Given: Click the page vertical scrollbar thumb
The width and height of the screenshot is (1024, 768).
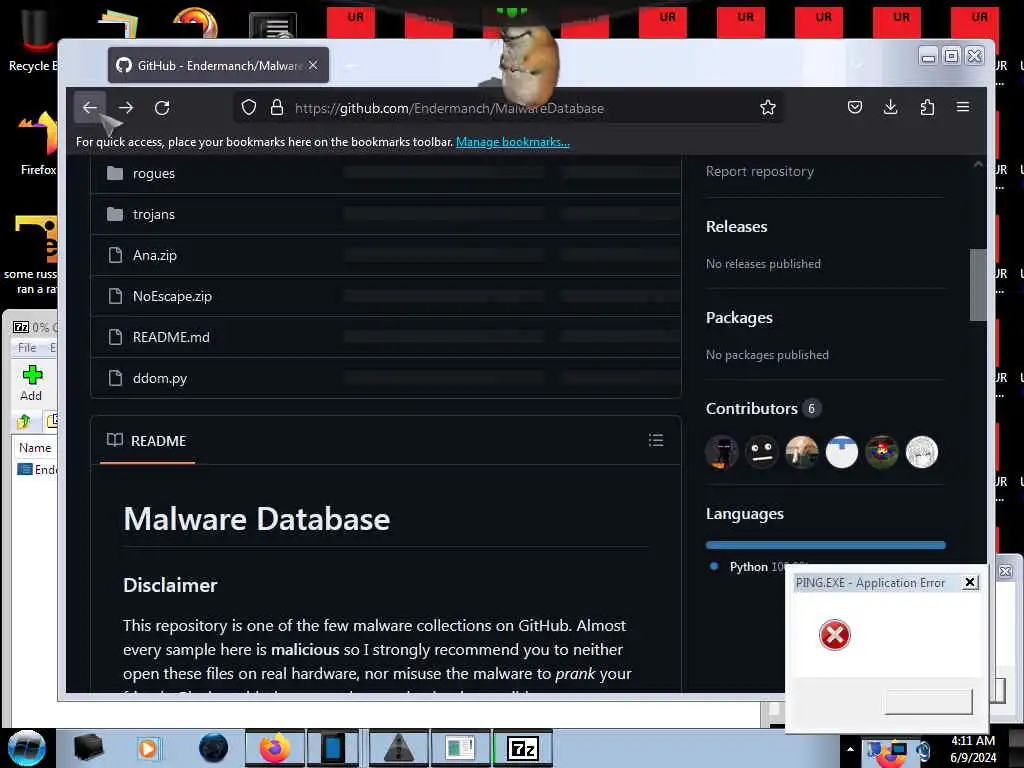Looking at the screenshot, I should [978, 285].
